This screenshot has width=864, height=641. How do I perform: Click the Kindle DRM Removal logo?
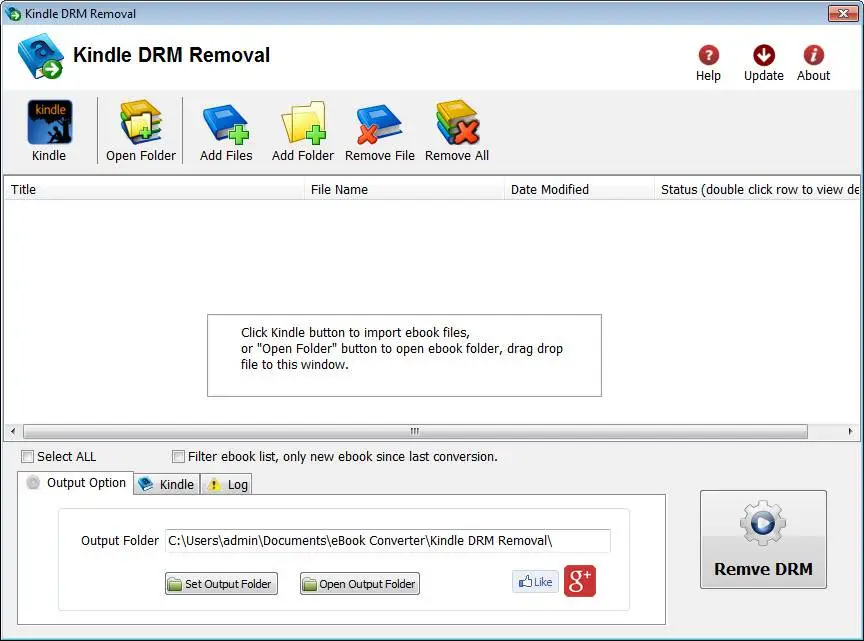(40, 56)
